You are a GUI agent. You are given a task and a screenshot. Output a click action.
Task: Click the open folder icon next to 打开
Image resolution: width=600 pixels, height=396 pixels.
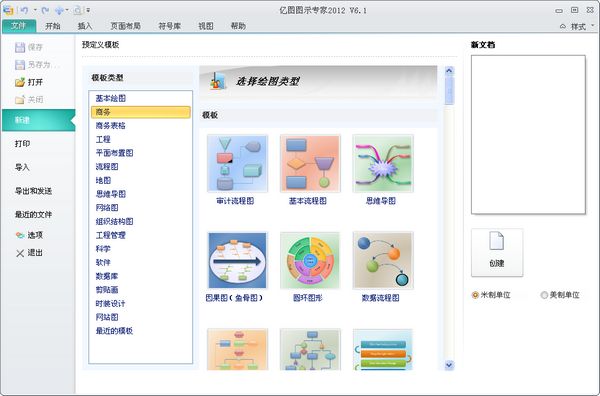click(20, 82)
